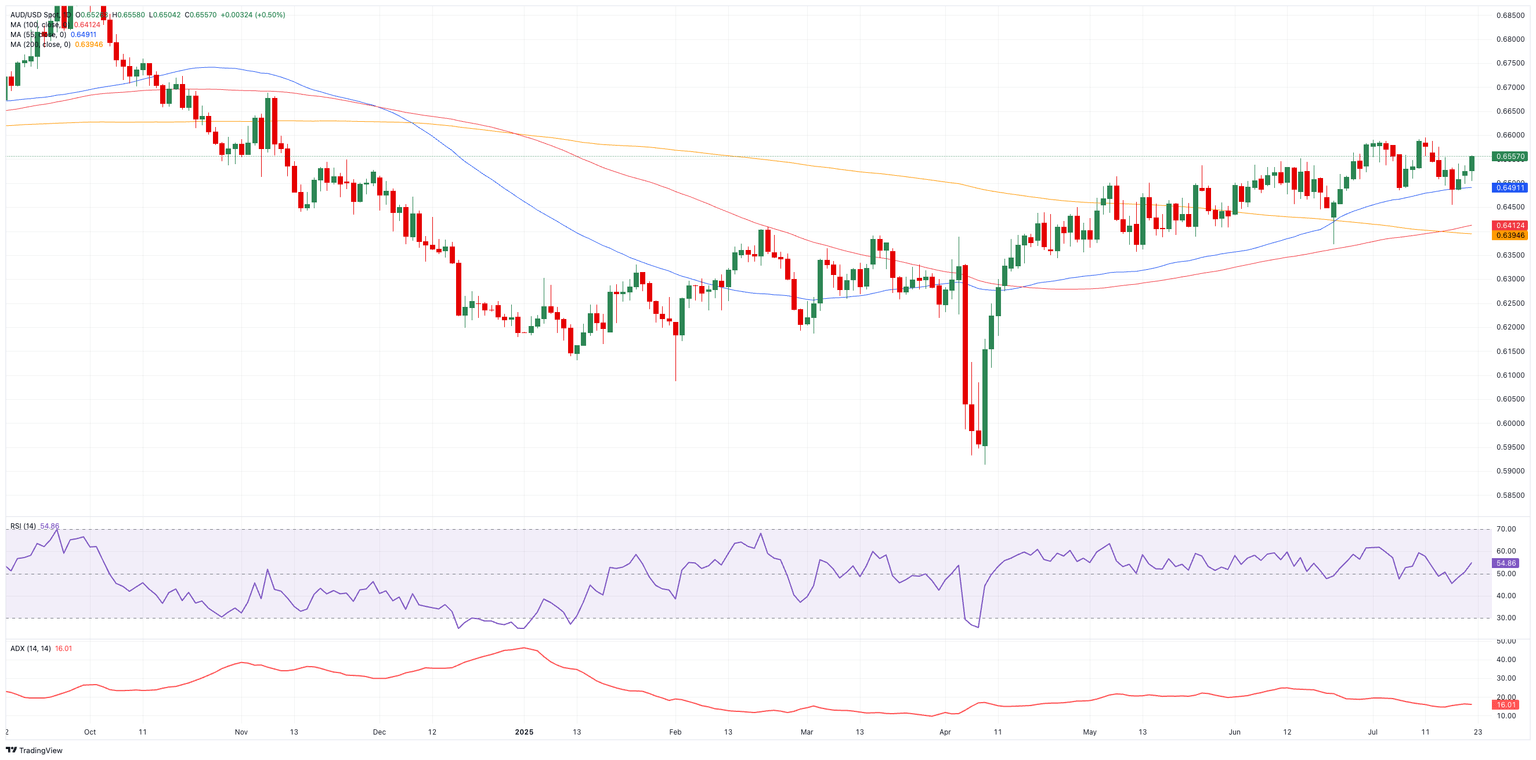Click the red 0.64124 MA price tag

[1509, 226]
